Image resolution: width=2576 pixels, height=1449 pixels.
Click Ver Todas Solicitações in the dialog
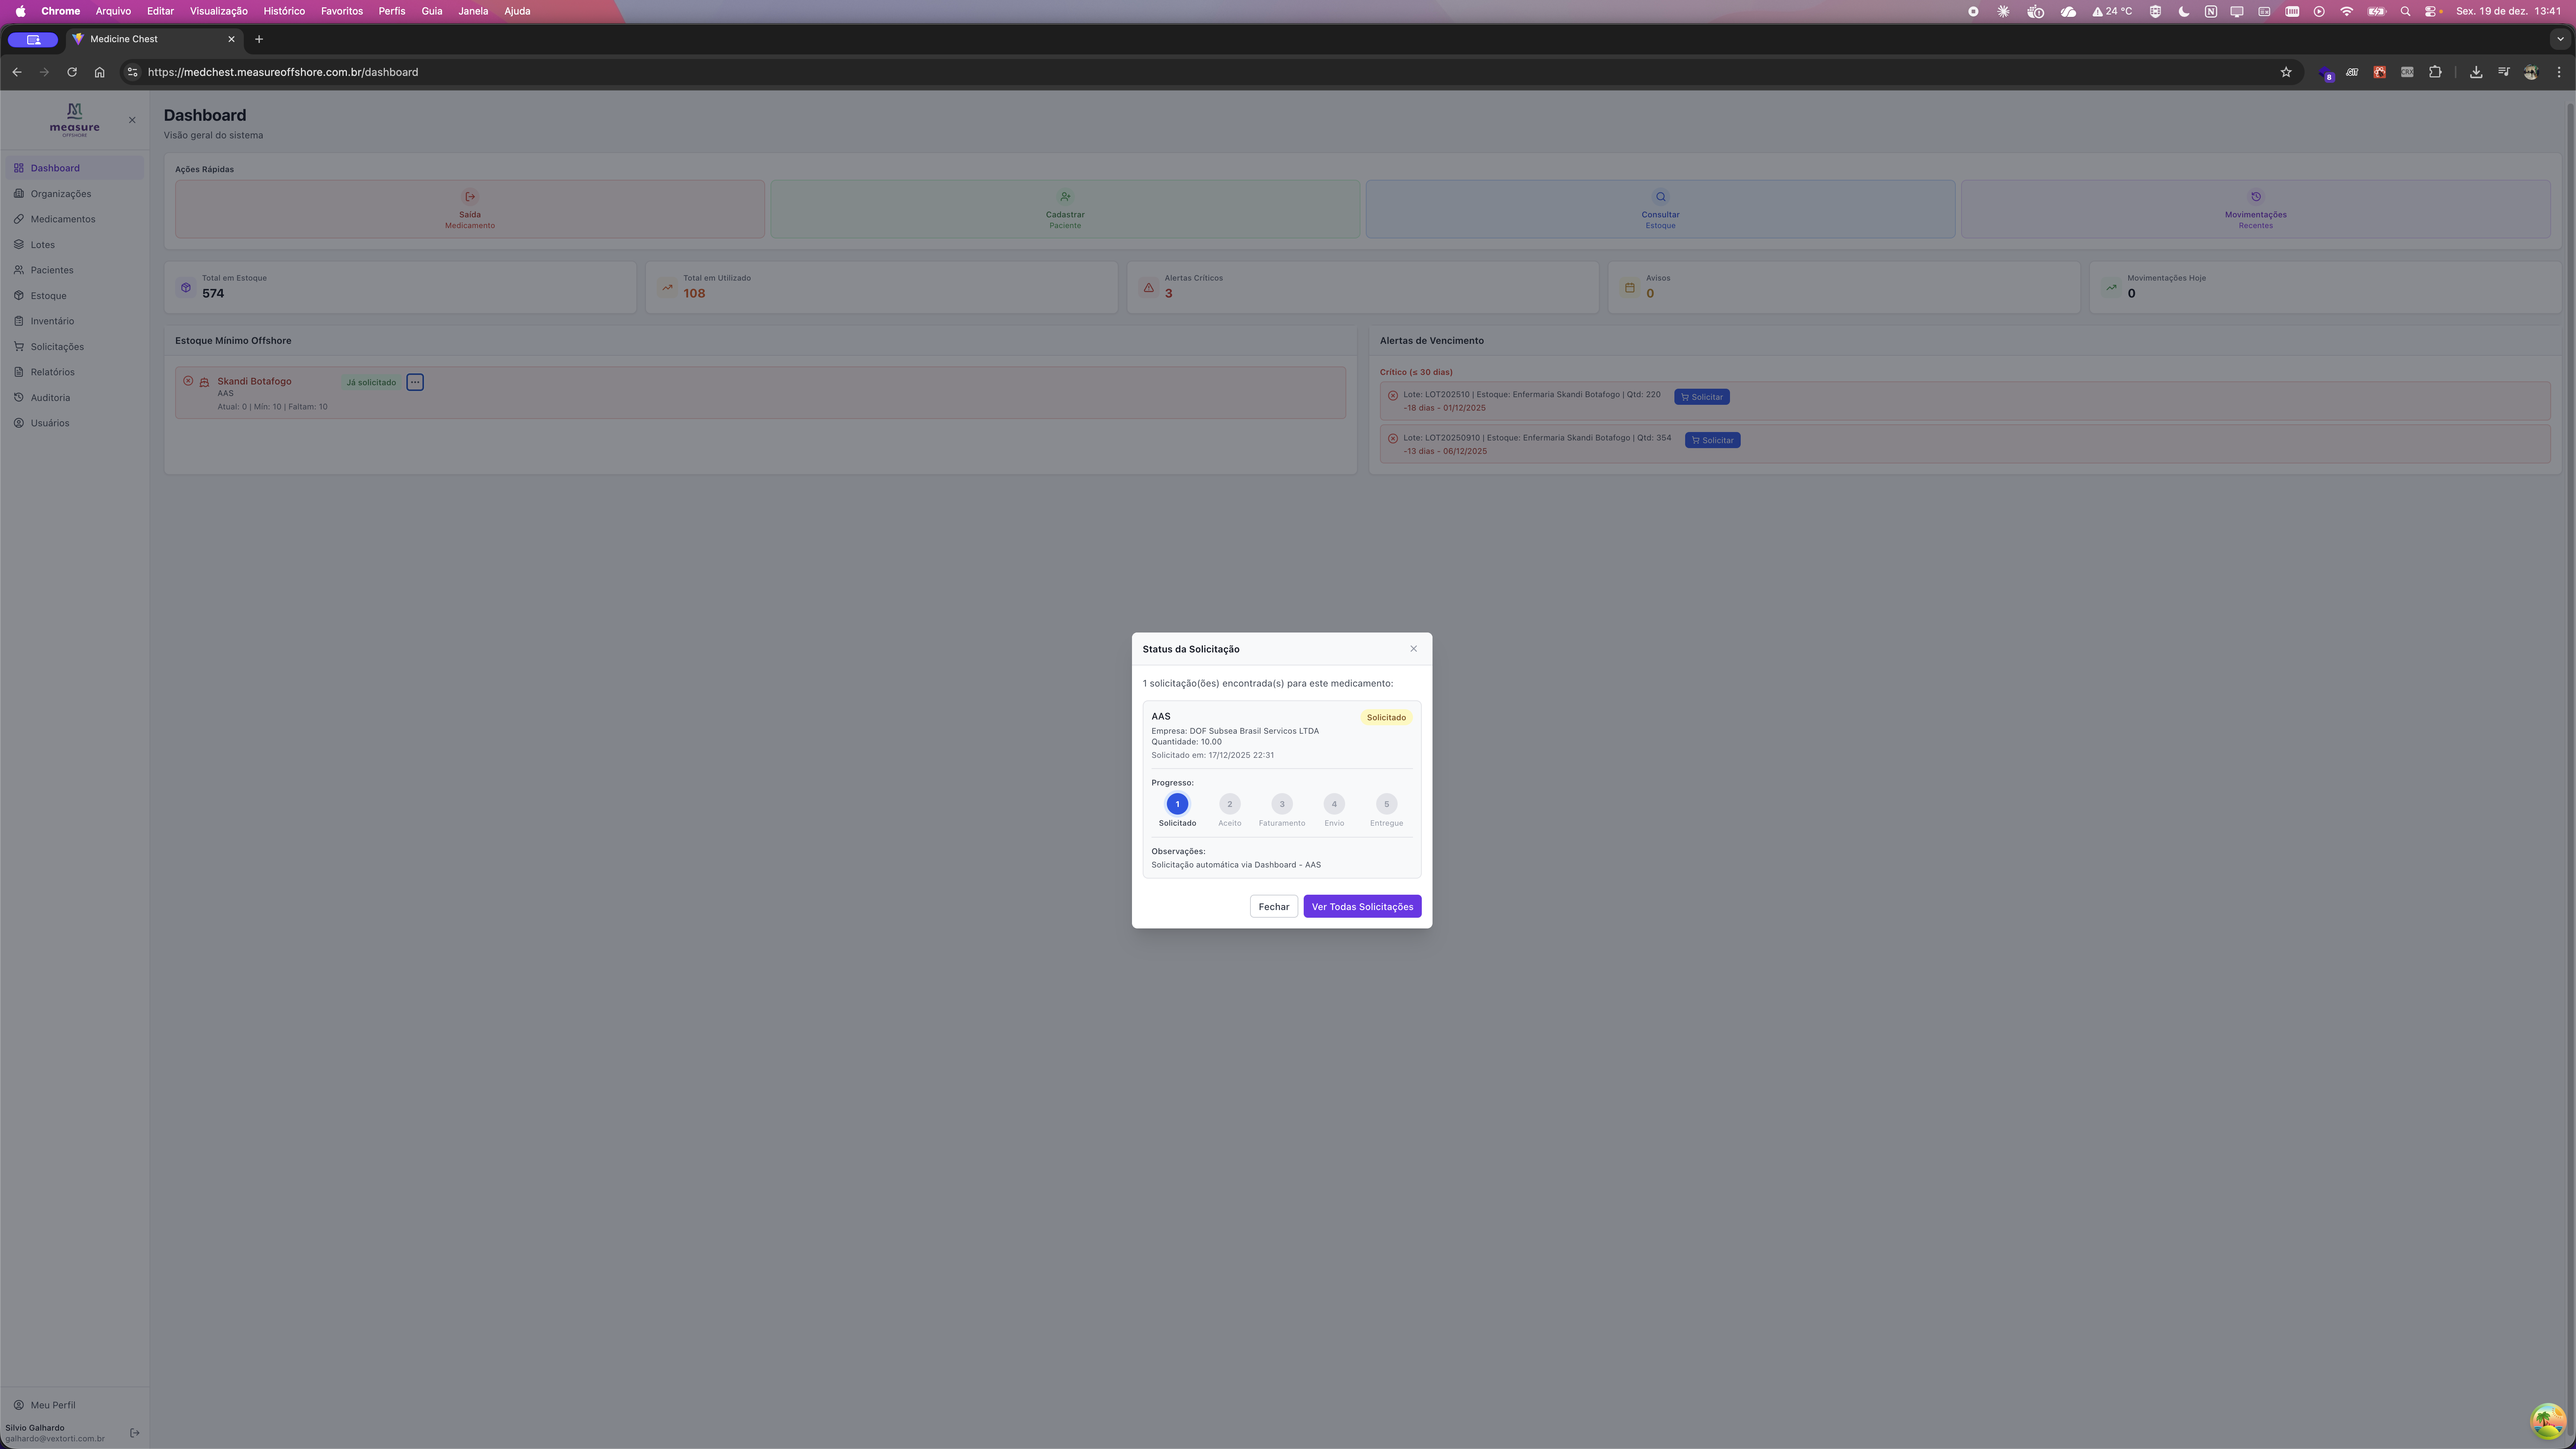coord(1362,906)
